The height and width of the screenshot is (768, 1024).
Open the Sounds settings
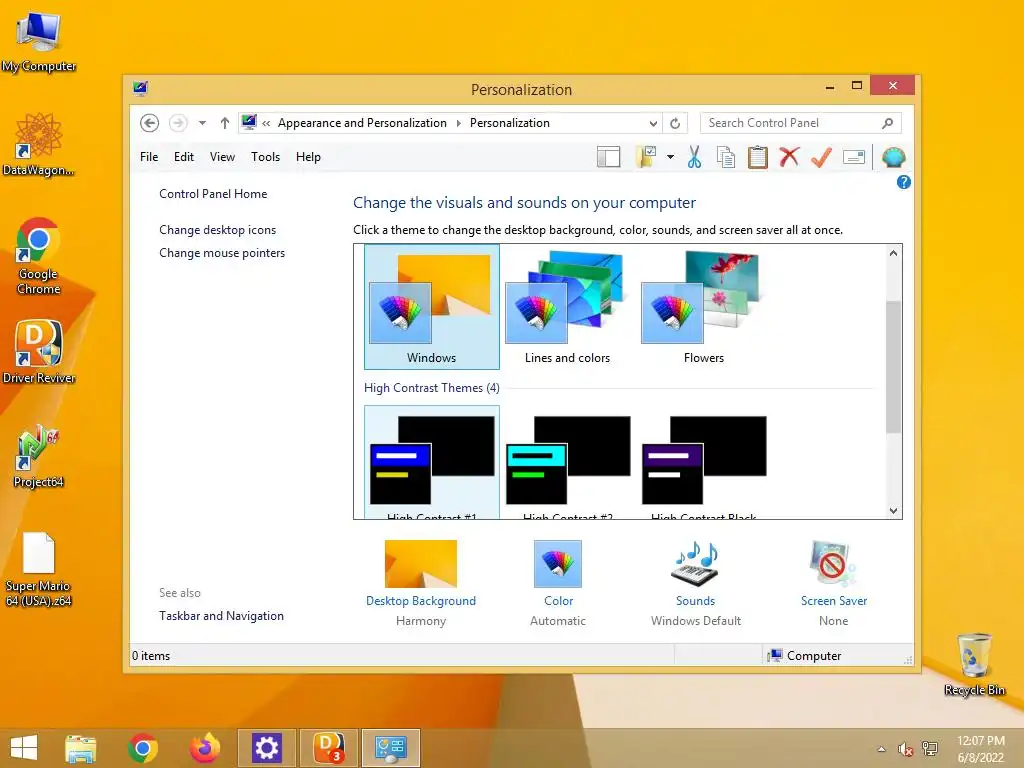coord(696,581)
